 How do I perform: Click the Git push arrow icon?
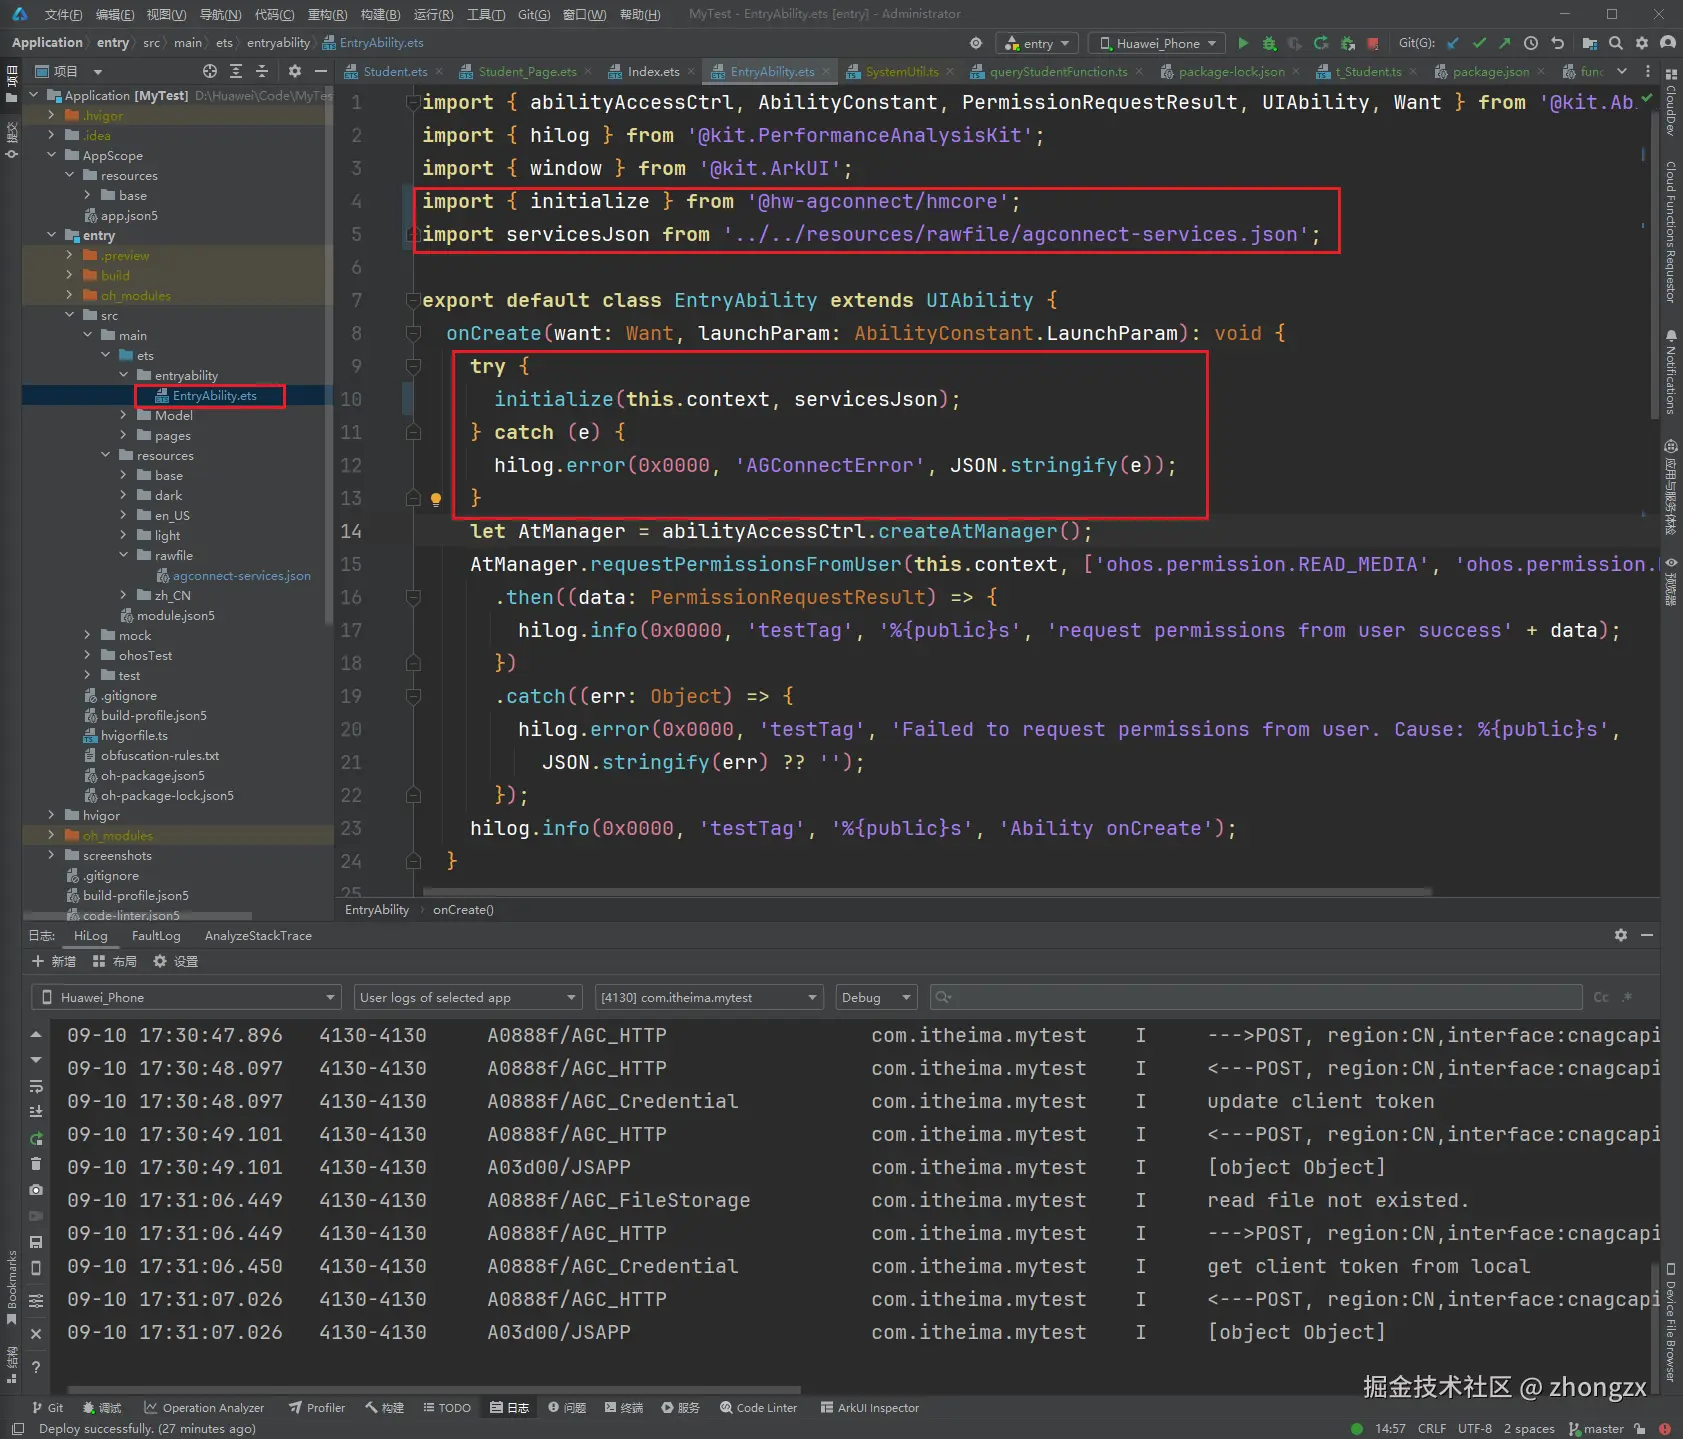pos(1505,43)
